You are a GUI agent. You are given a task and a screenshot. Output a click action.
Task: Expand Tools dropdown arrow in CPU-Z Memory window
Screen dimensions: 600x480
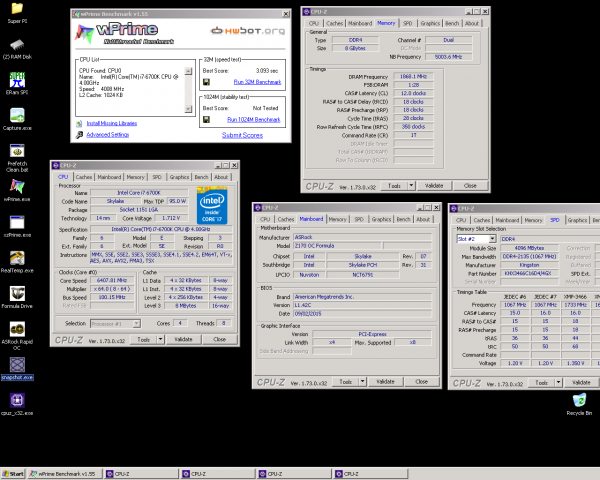tap(411, 186)
